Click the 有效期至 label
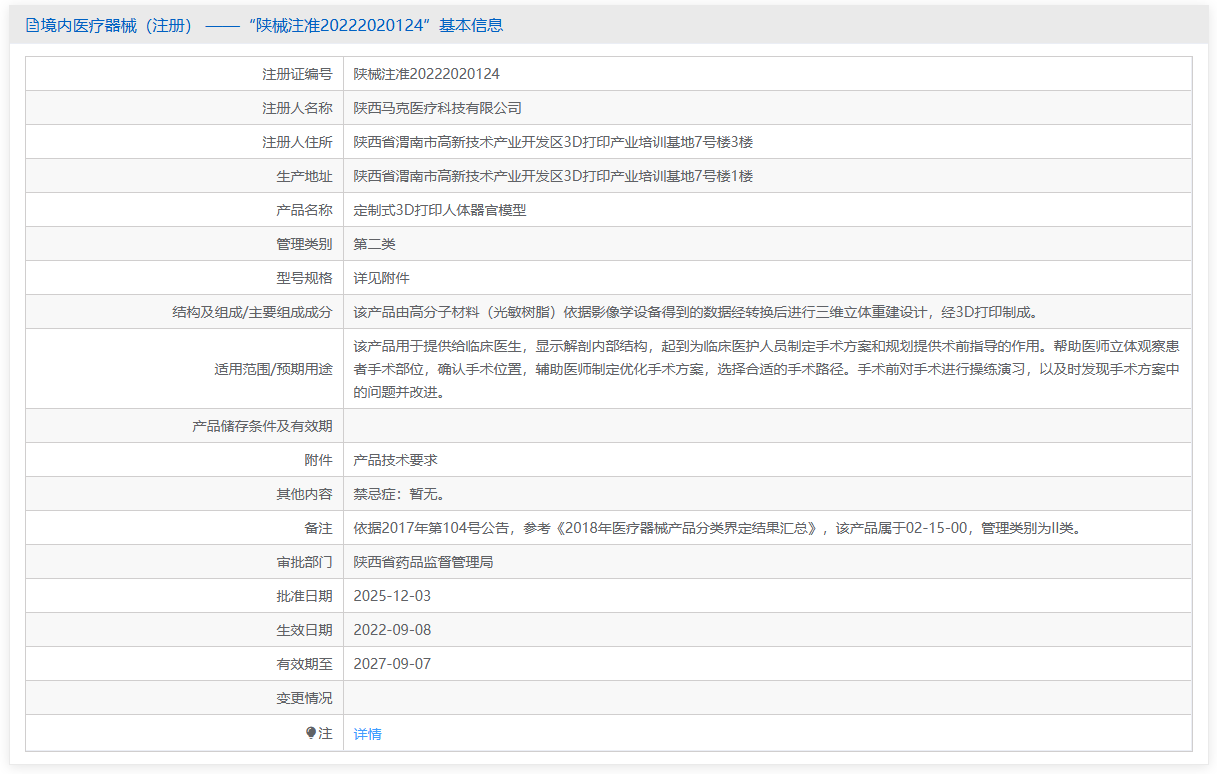Image resolution: width=1217 pixels, height=774 pixels. coord(304,664)
